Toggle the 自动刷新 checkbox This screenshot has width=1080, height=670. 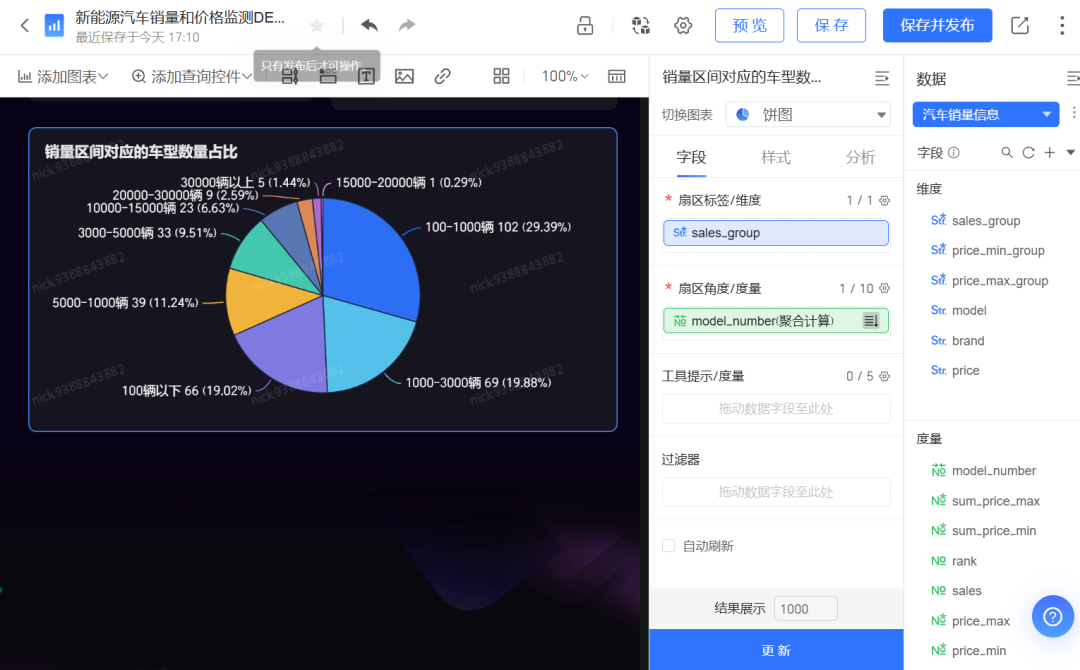668,546
